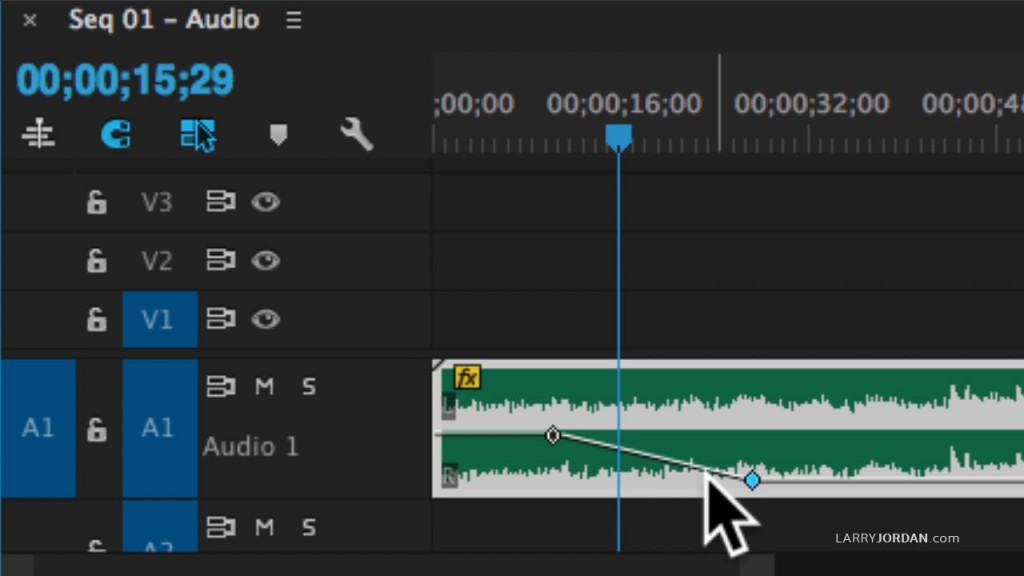The image size is (1024, 576).
Task: Mute the A2 audio track
Action: pyautogui.click(x=264, y=527)
